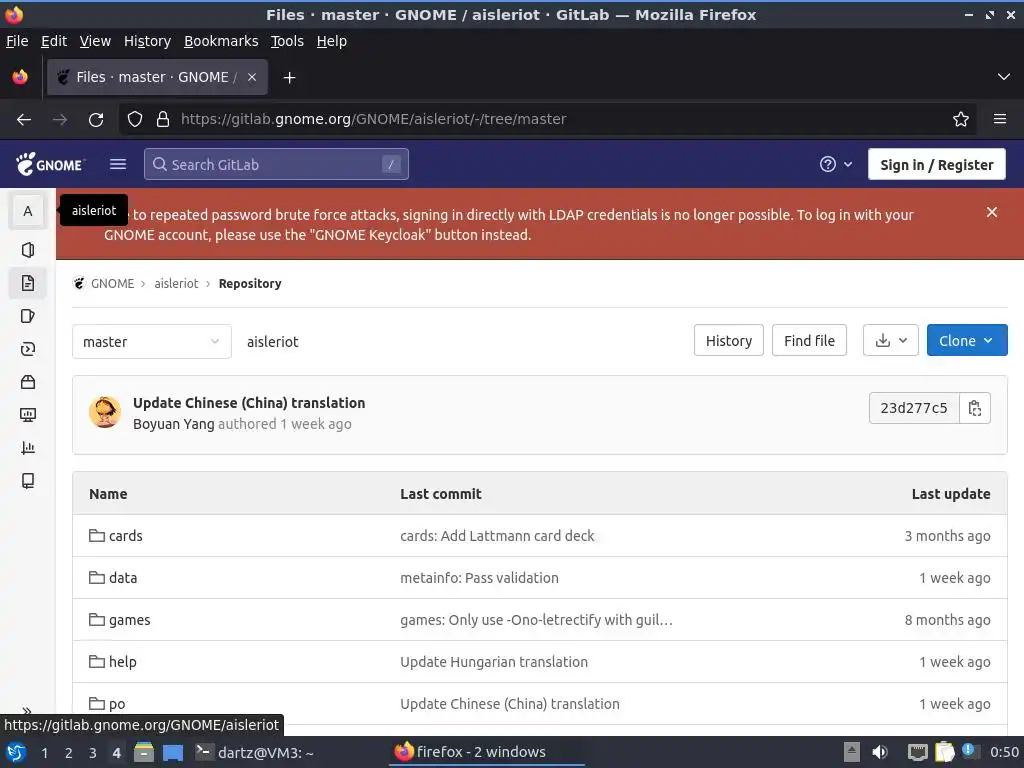Show tracking protection shield info

pyautogui.click(x=135, y=119)
